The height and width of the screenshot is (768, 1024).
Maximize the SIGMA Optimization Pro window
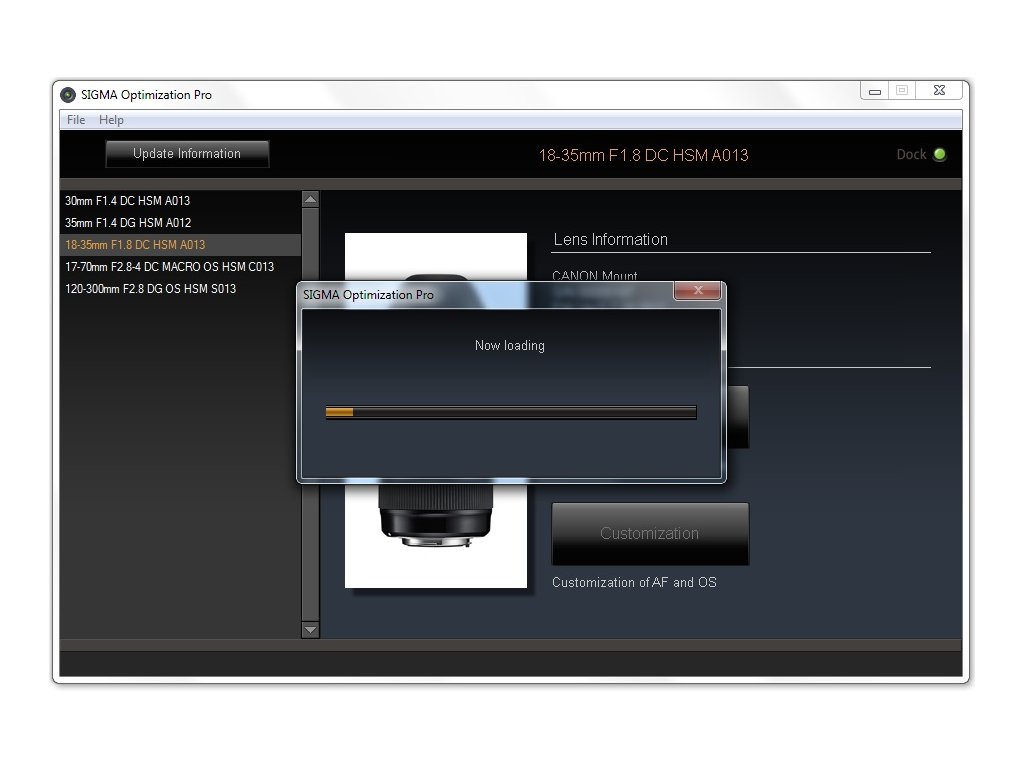[902, 91]
